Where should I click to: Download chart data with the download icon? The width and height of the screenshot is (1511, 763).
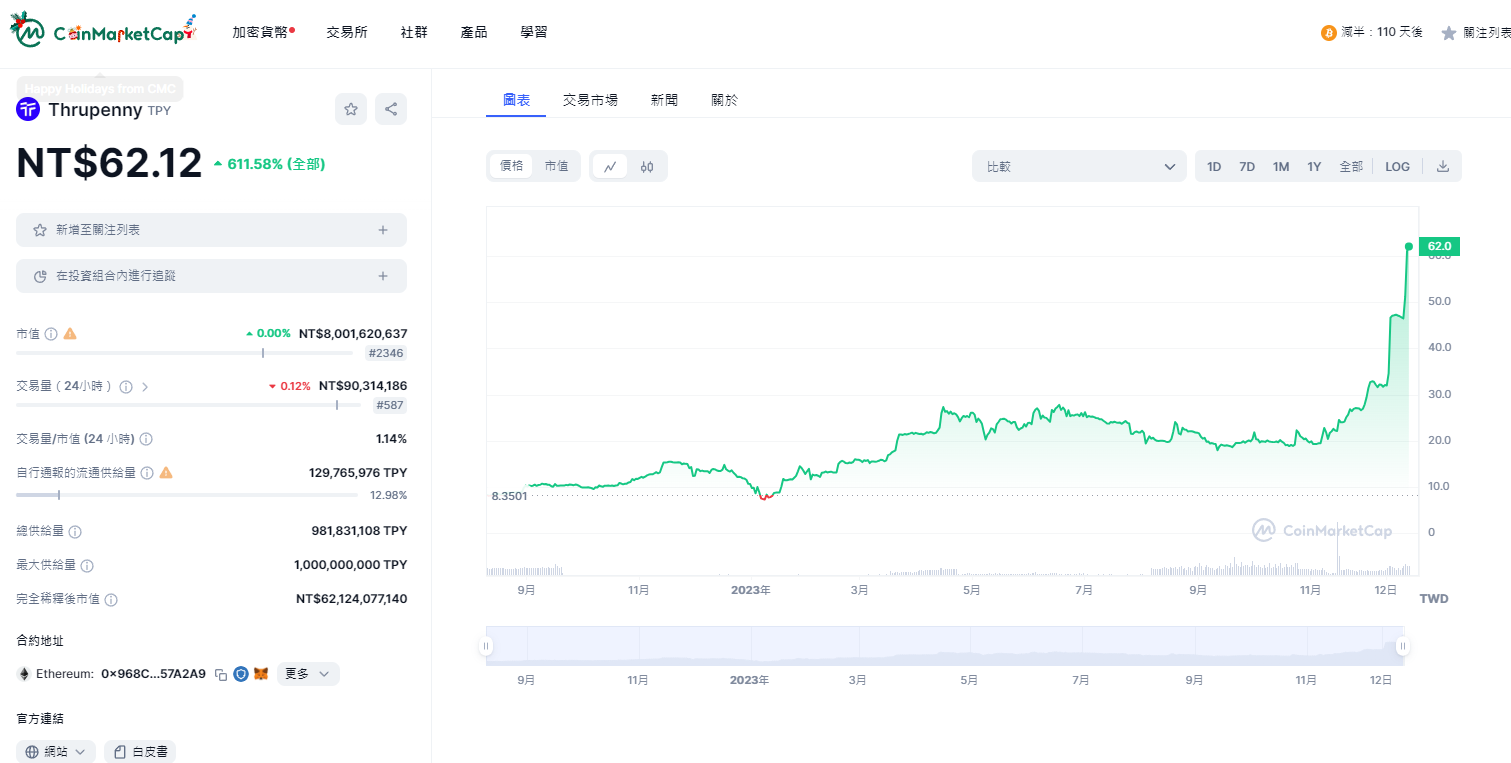[1442, 166]
